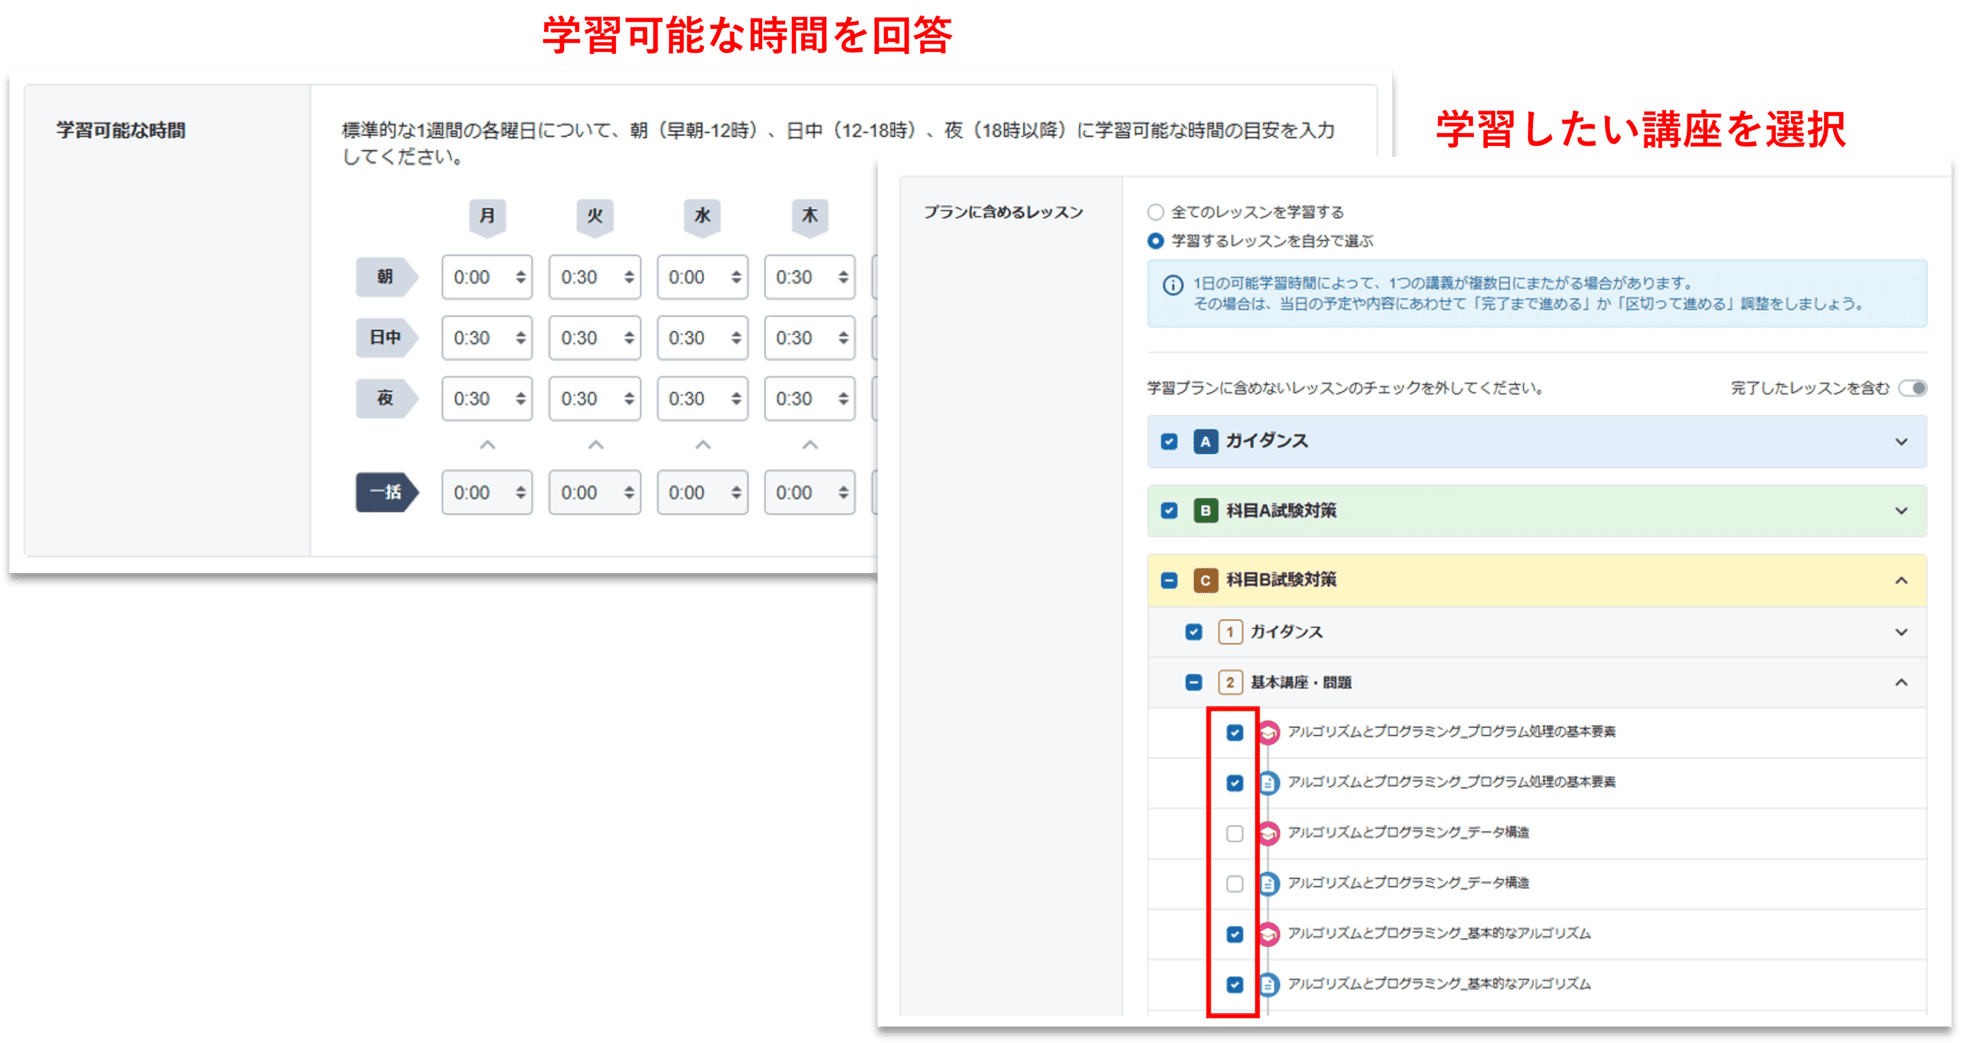Collapse the 基本講座・問題 subsection

point(1901,682)
